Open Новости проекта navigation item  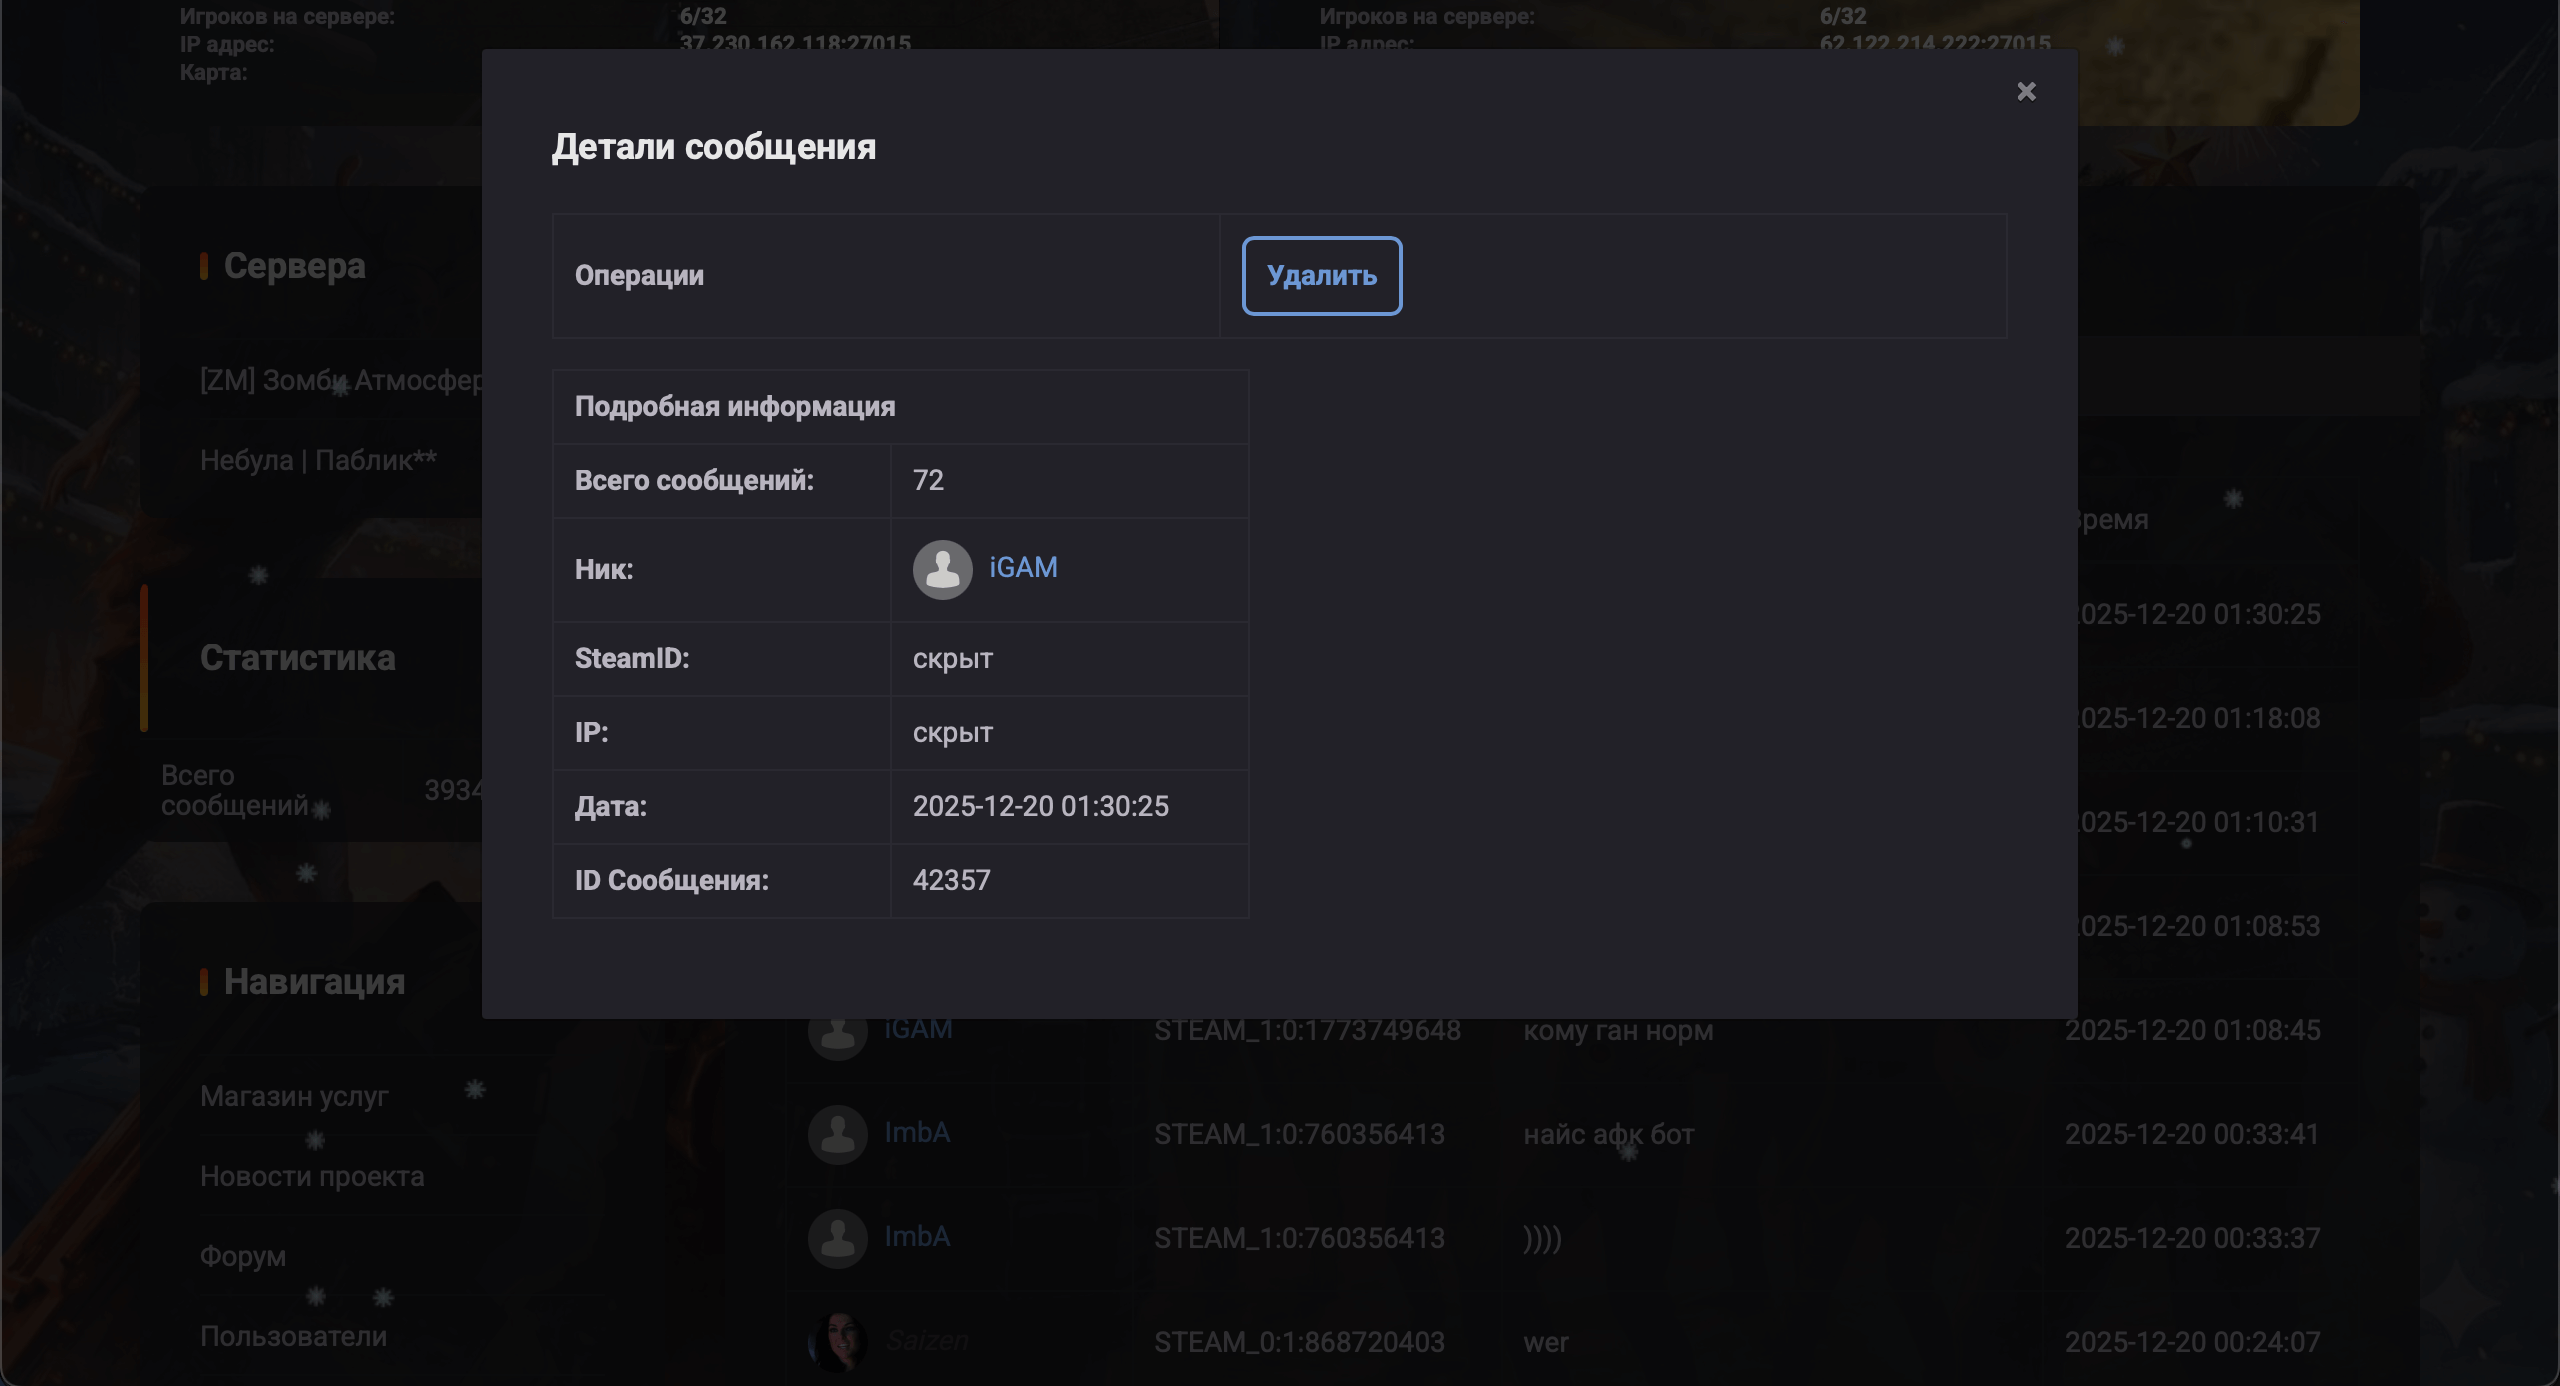312,1177
